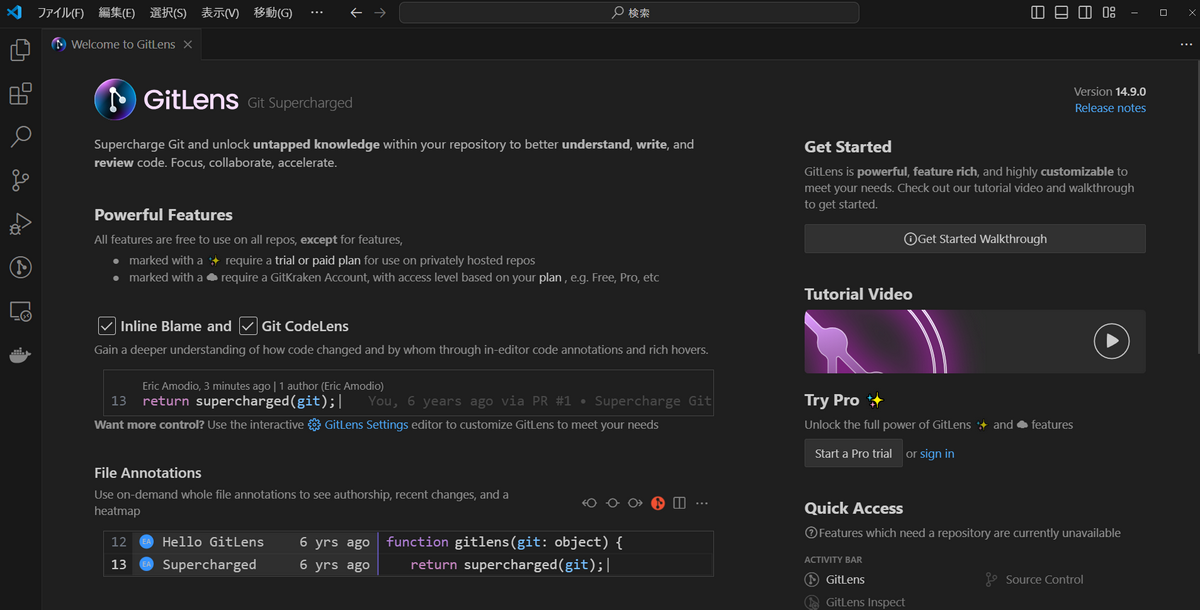
Task: Click the help icon before unavailable features note
Action: (x=811, y=533)
